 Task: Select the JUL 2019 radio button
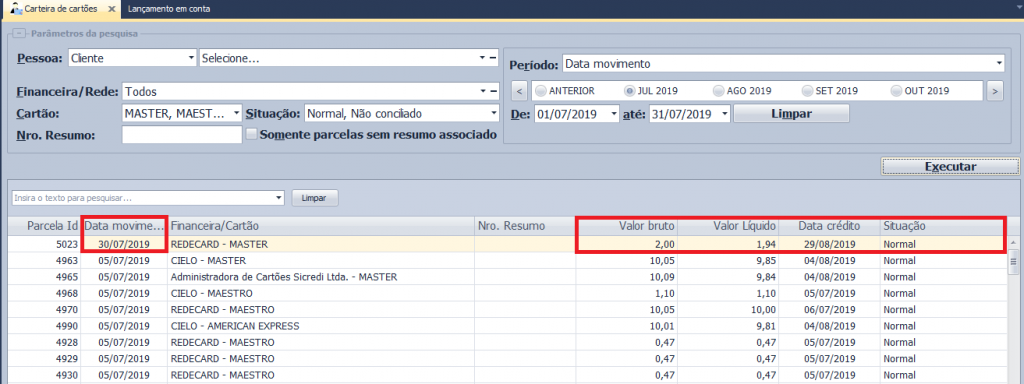(x=630, y=91)
